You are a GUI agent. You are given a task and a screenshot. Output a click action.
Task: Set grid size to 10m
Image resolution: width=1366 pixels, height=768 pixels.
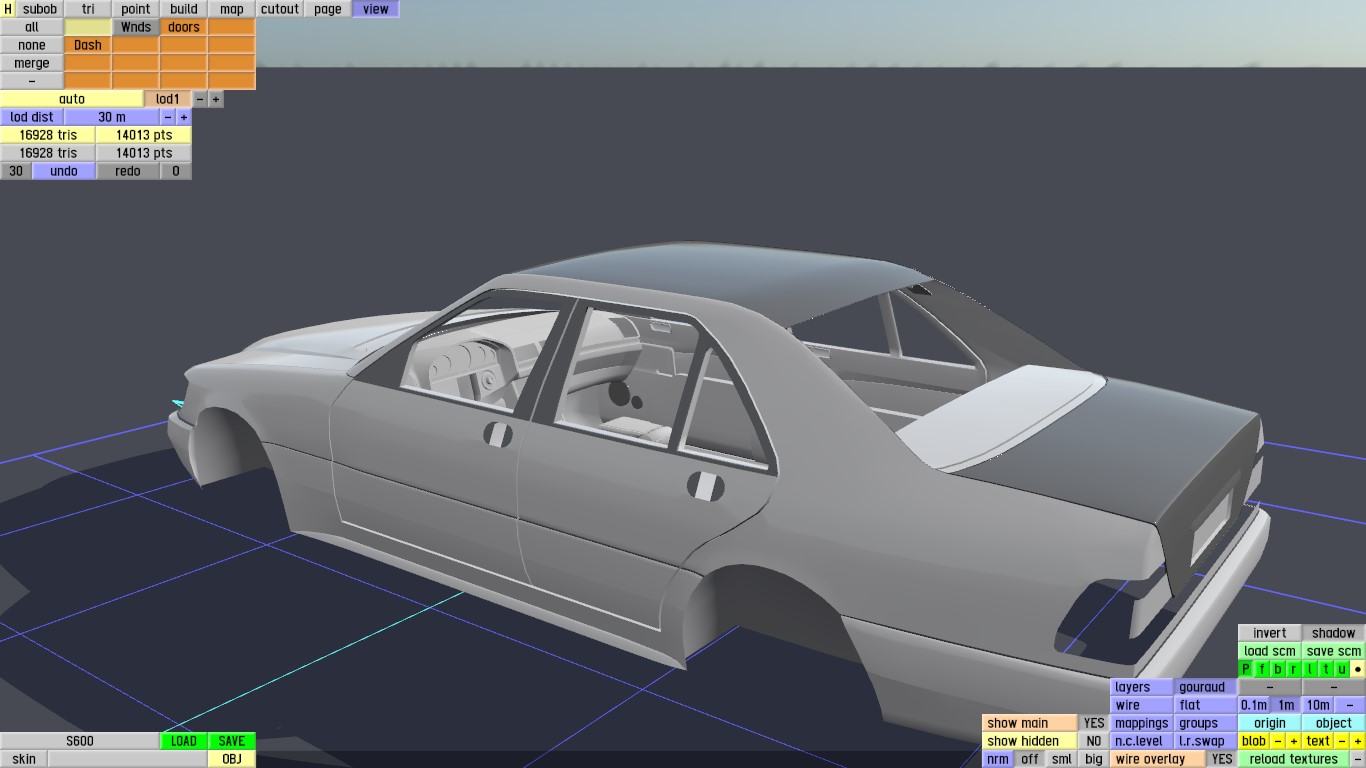(x=1318, y=705)
